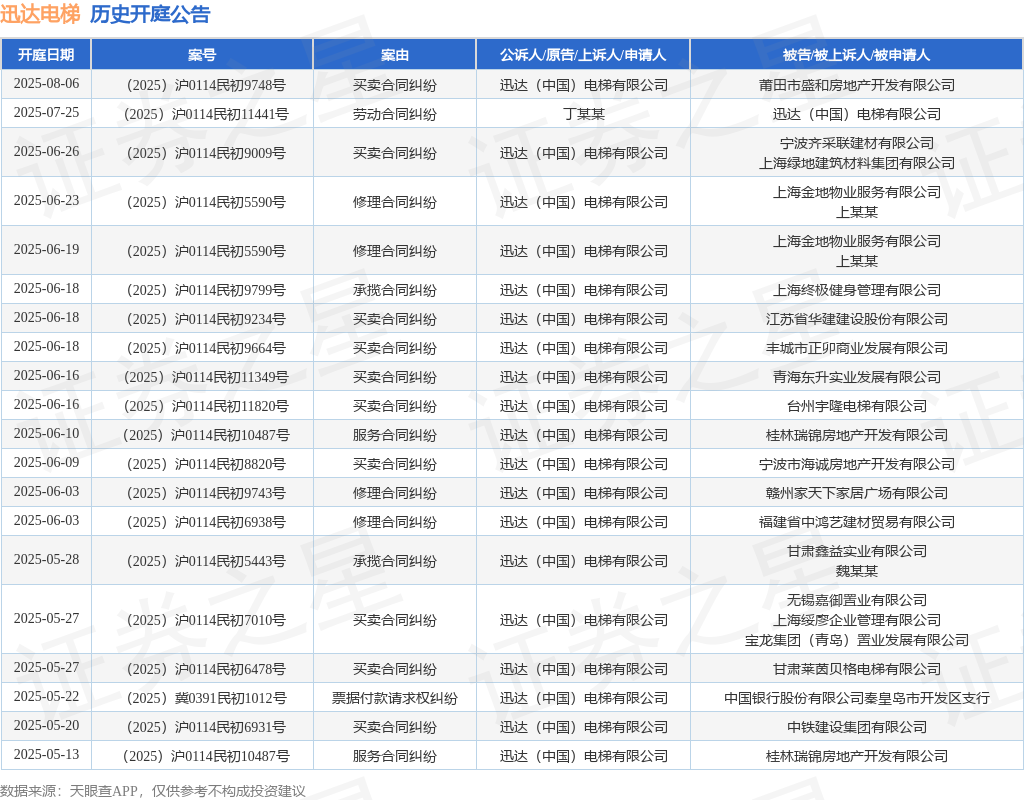Click case number 沪0114民初9799号

[206, 290]
